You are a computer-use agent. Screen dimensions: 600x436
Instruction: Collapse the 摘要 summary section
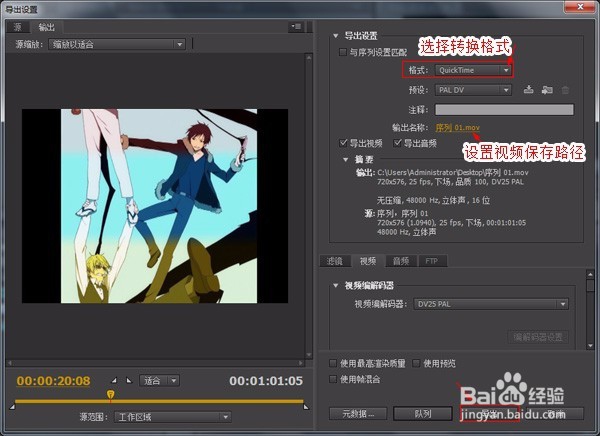point(346,159)
